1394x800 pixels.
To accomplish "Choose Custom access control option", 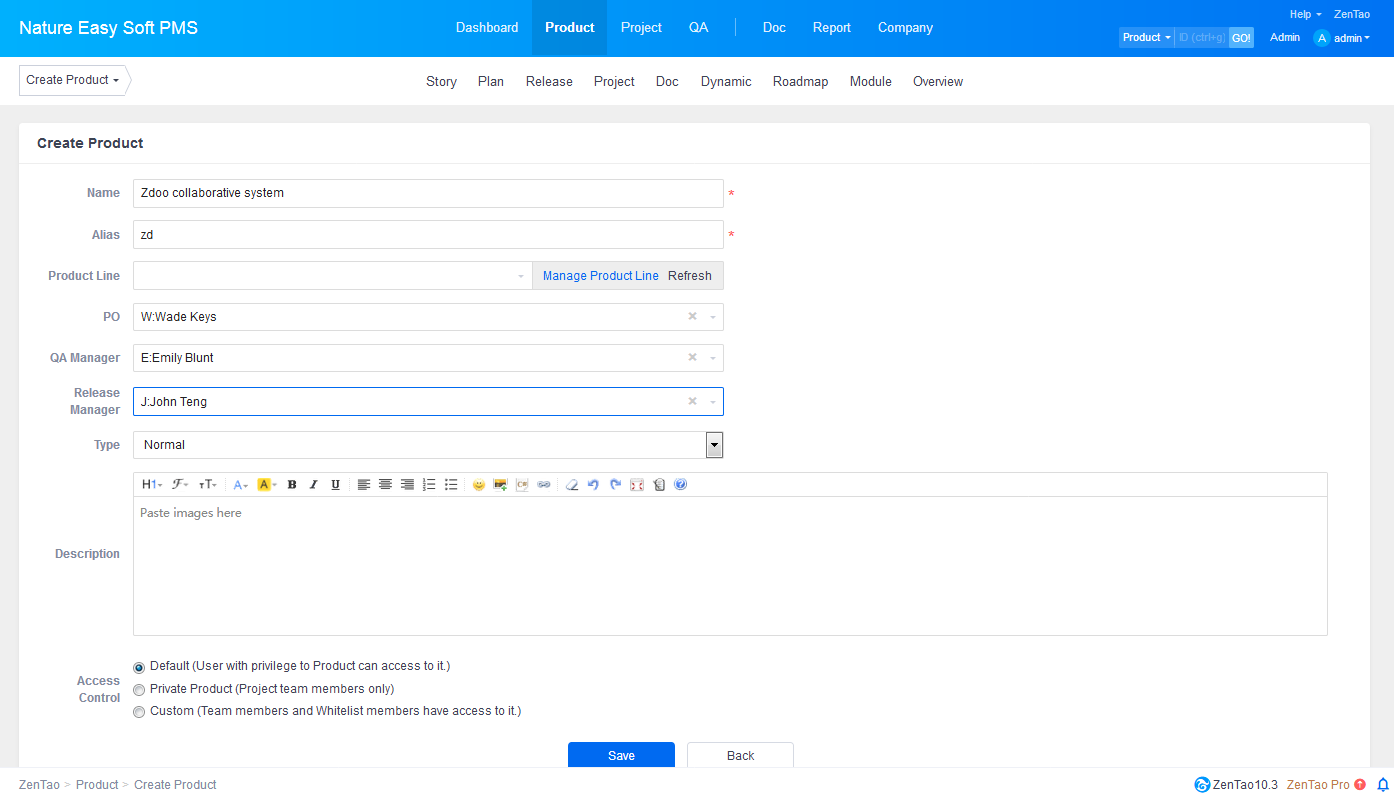I will pyautogui.click(x=139, y=712).
